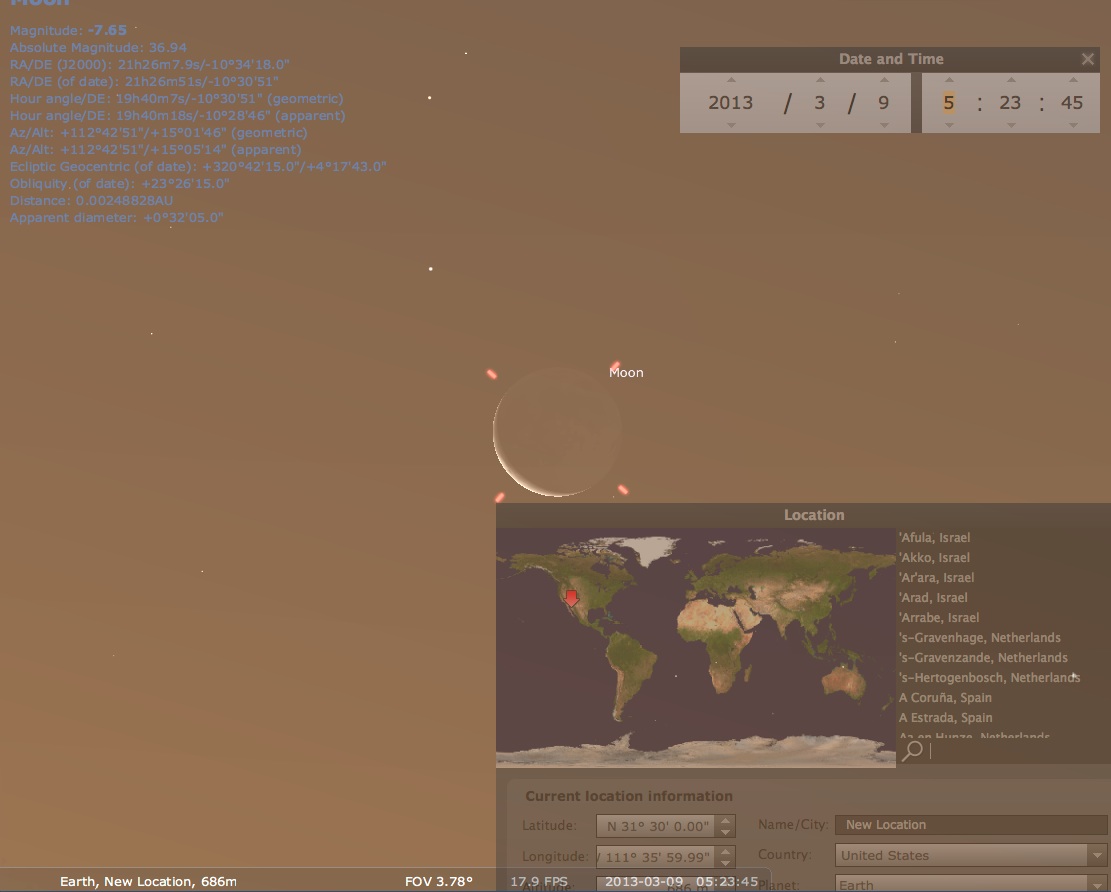This screenshot has width=1111, height=892.
Task: Click the Moon in the sky view
Action: point(557,432)
